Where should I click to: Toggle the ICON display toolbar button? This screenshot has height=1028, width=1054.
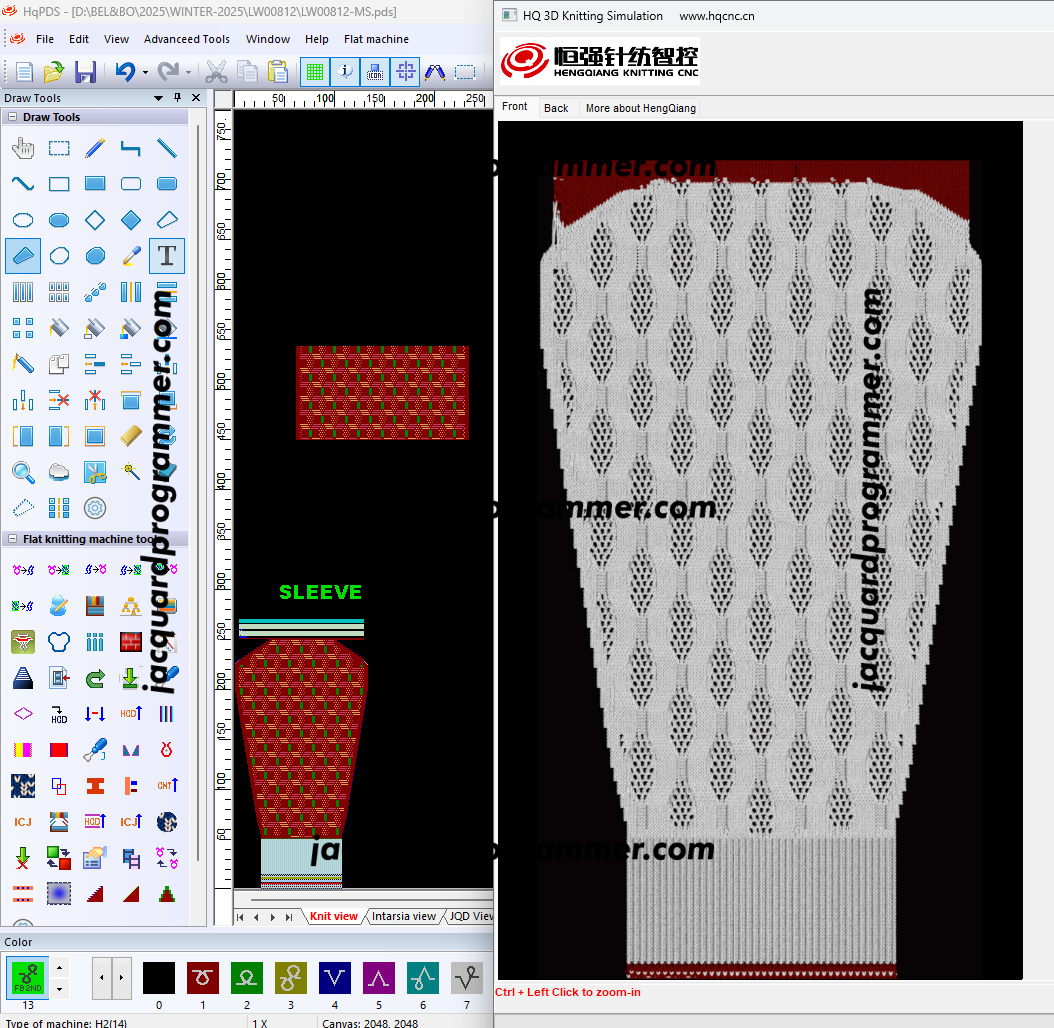375,72
